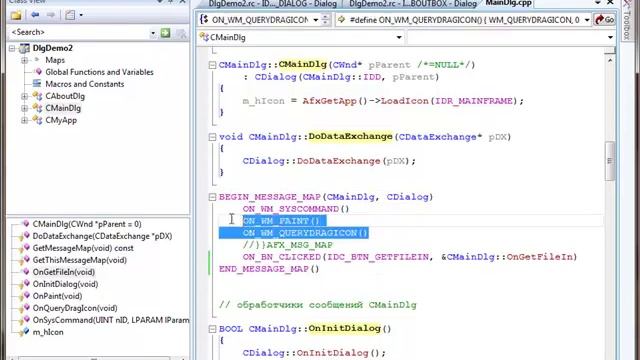Select Macros and Constants item
The width and height of the screenshot is (640, 360).
pyautogui.click(x=84, y=84)
